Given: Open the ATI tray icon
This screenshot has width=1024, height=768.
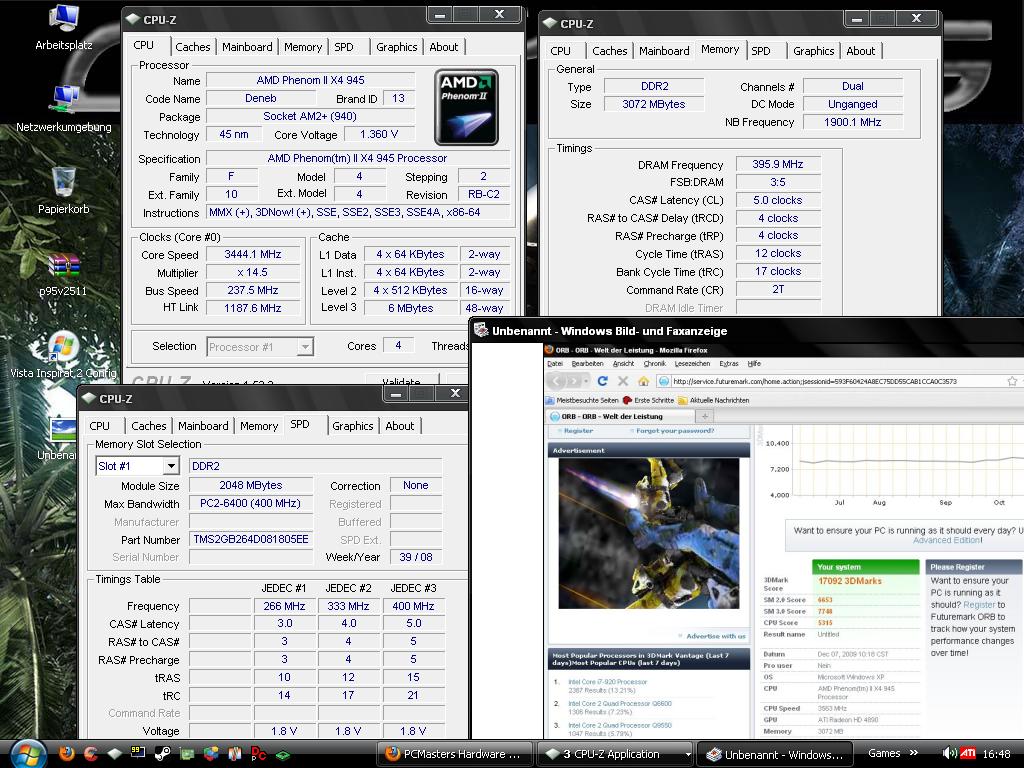Looking at the screenshot, I should click(968, 754).
